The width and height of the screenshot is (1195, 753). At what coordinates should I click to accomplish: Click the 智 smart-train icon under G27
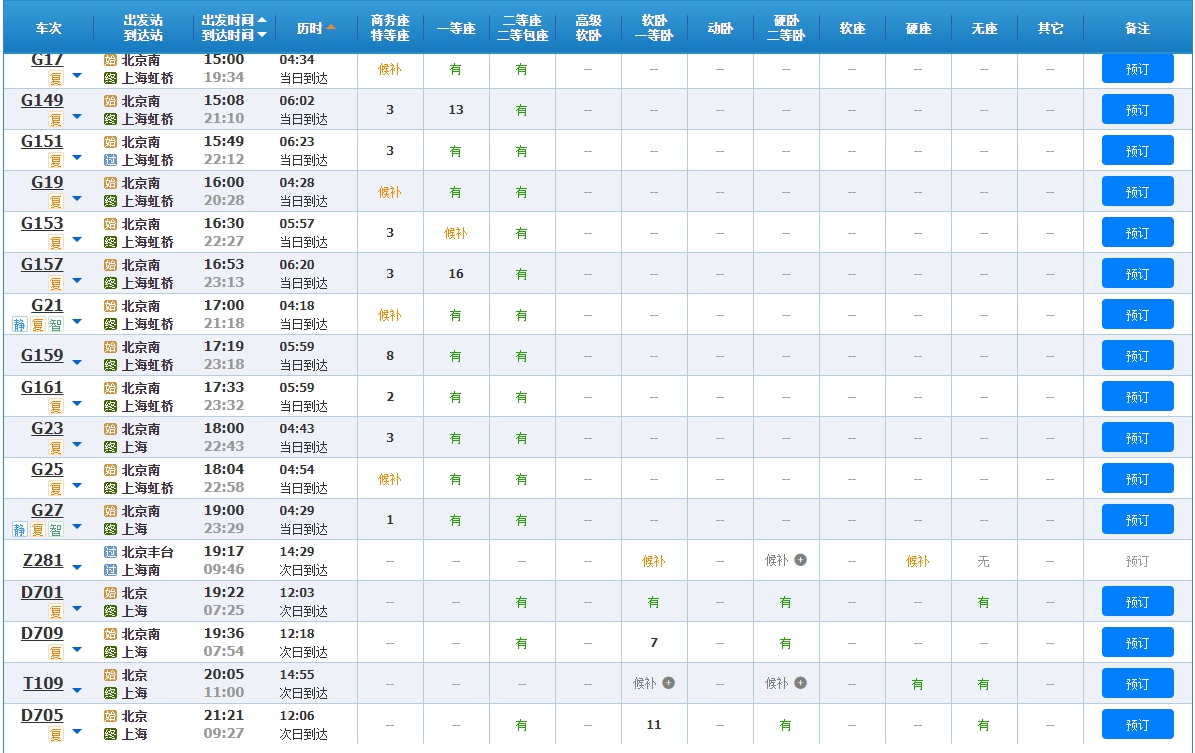pos(55,530)
